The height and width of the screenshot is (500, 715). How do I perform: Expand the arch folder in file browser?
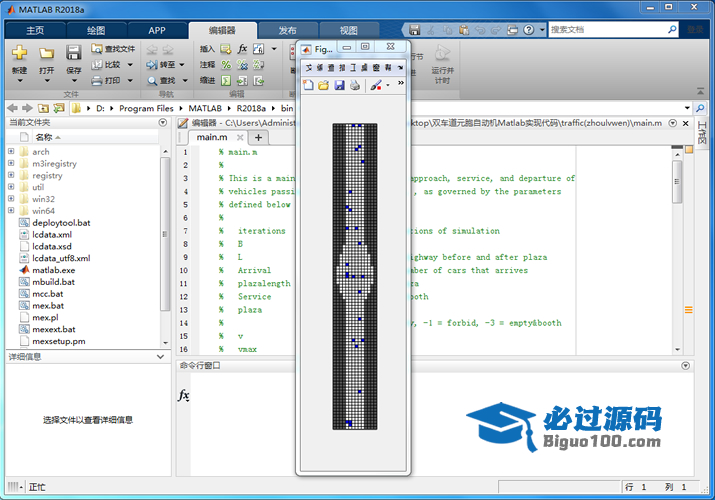point(11,151)
